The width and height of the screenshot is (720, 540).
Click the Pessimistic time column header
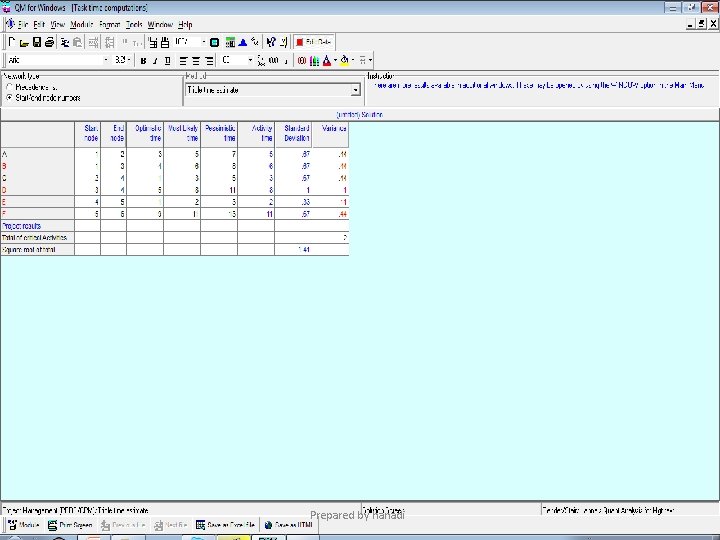tap(219, 134)
